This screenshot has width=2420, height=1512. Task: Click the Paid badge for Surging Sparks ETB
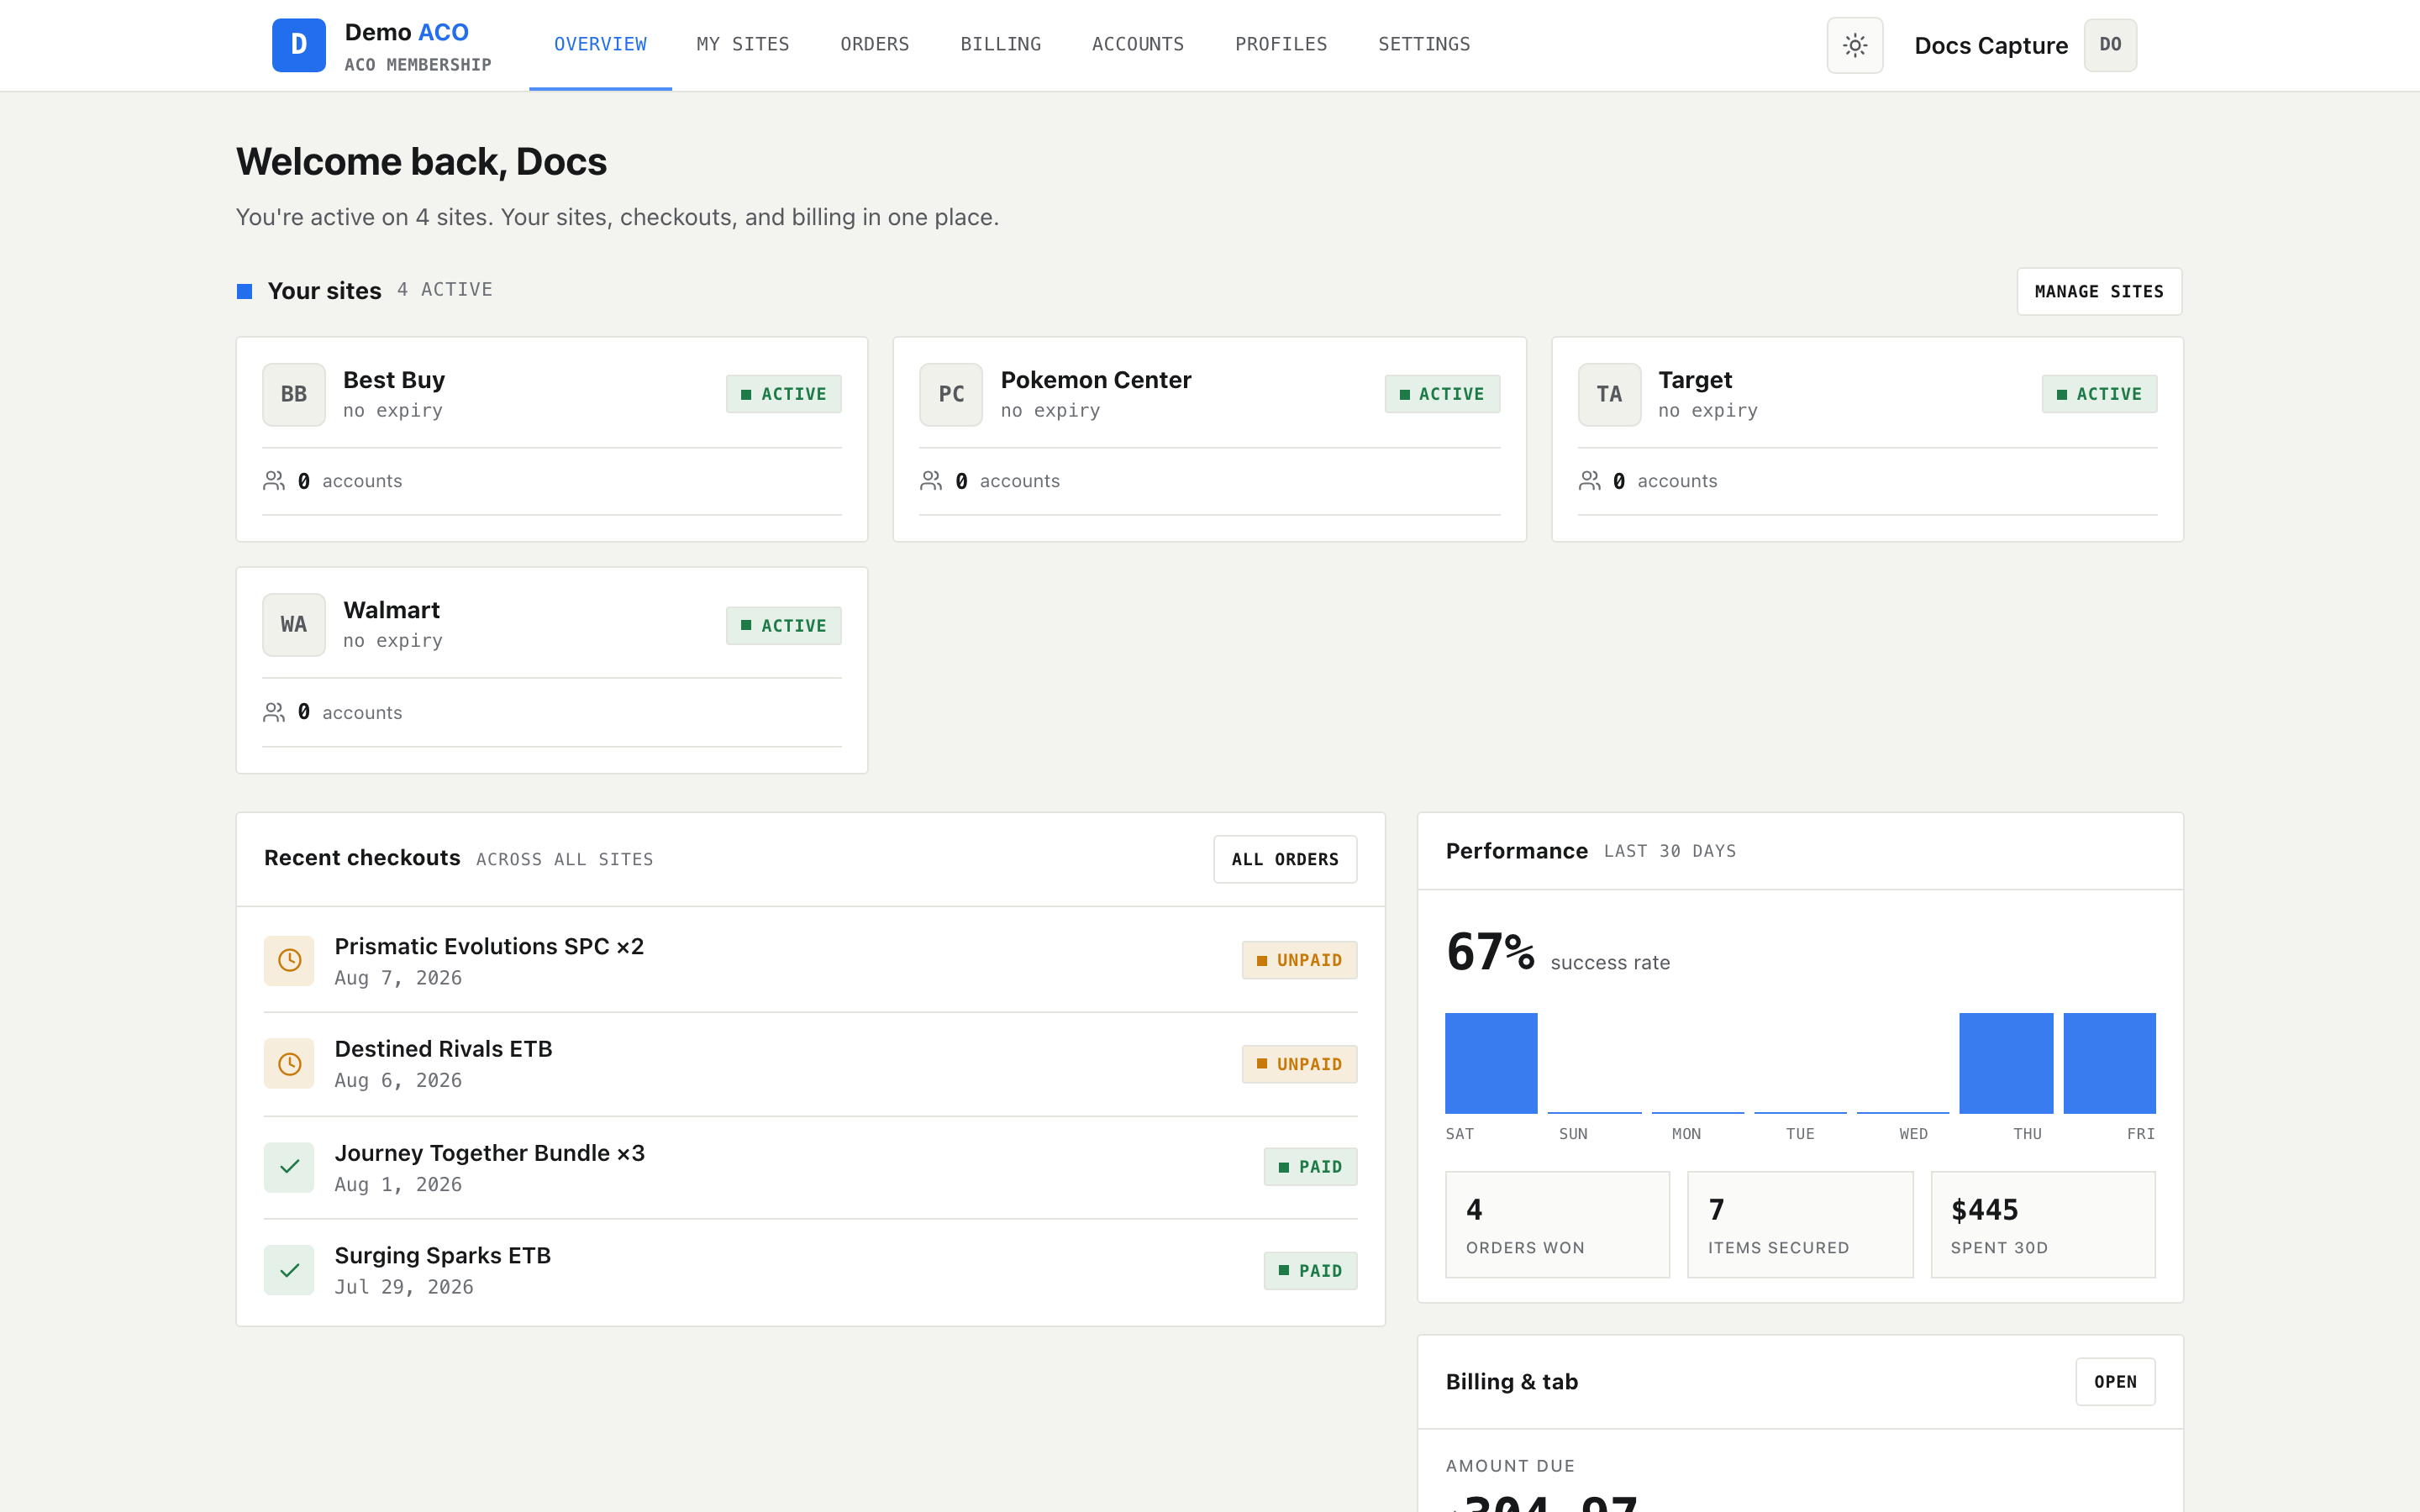[1310, 1271]
